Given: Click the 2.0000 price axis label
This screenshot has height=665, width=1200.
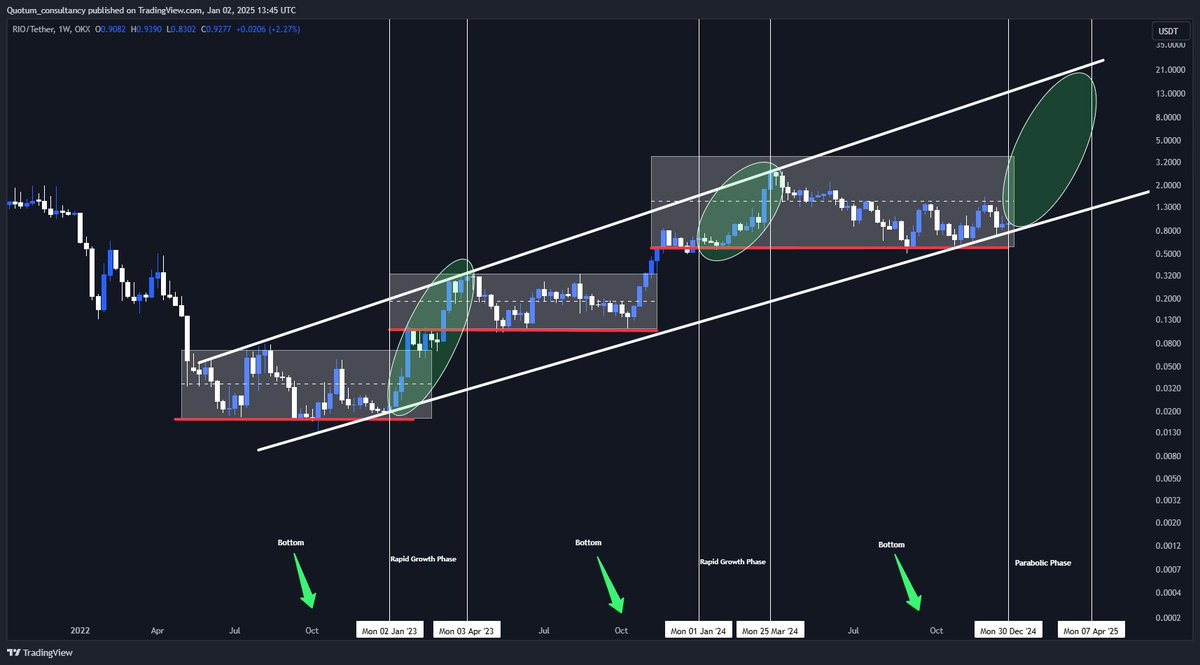Looking at the screenshot, I should 1169,185.
